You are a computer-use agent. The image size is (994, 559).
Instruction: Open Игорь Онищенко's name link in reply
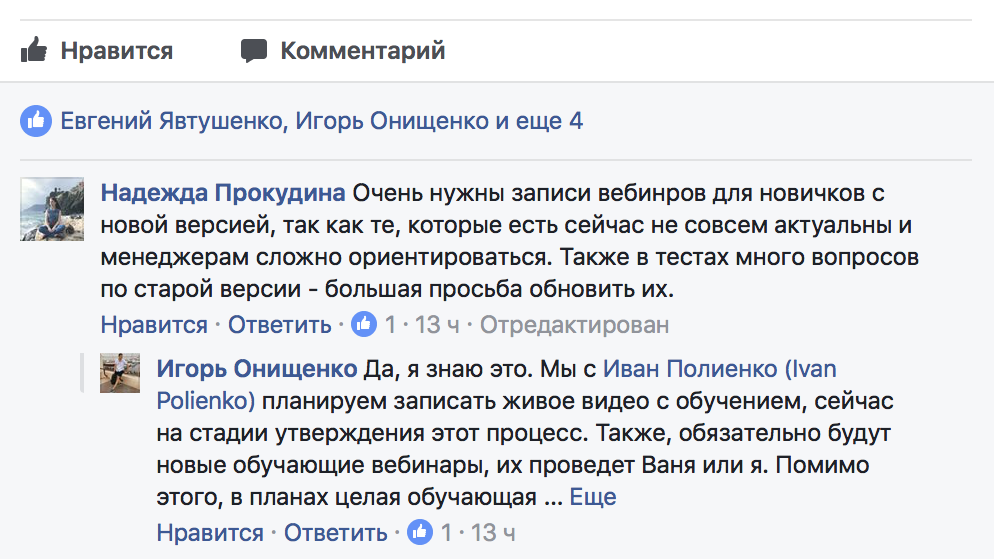(x=257, y=369)
